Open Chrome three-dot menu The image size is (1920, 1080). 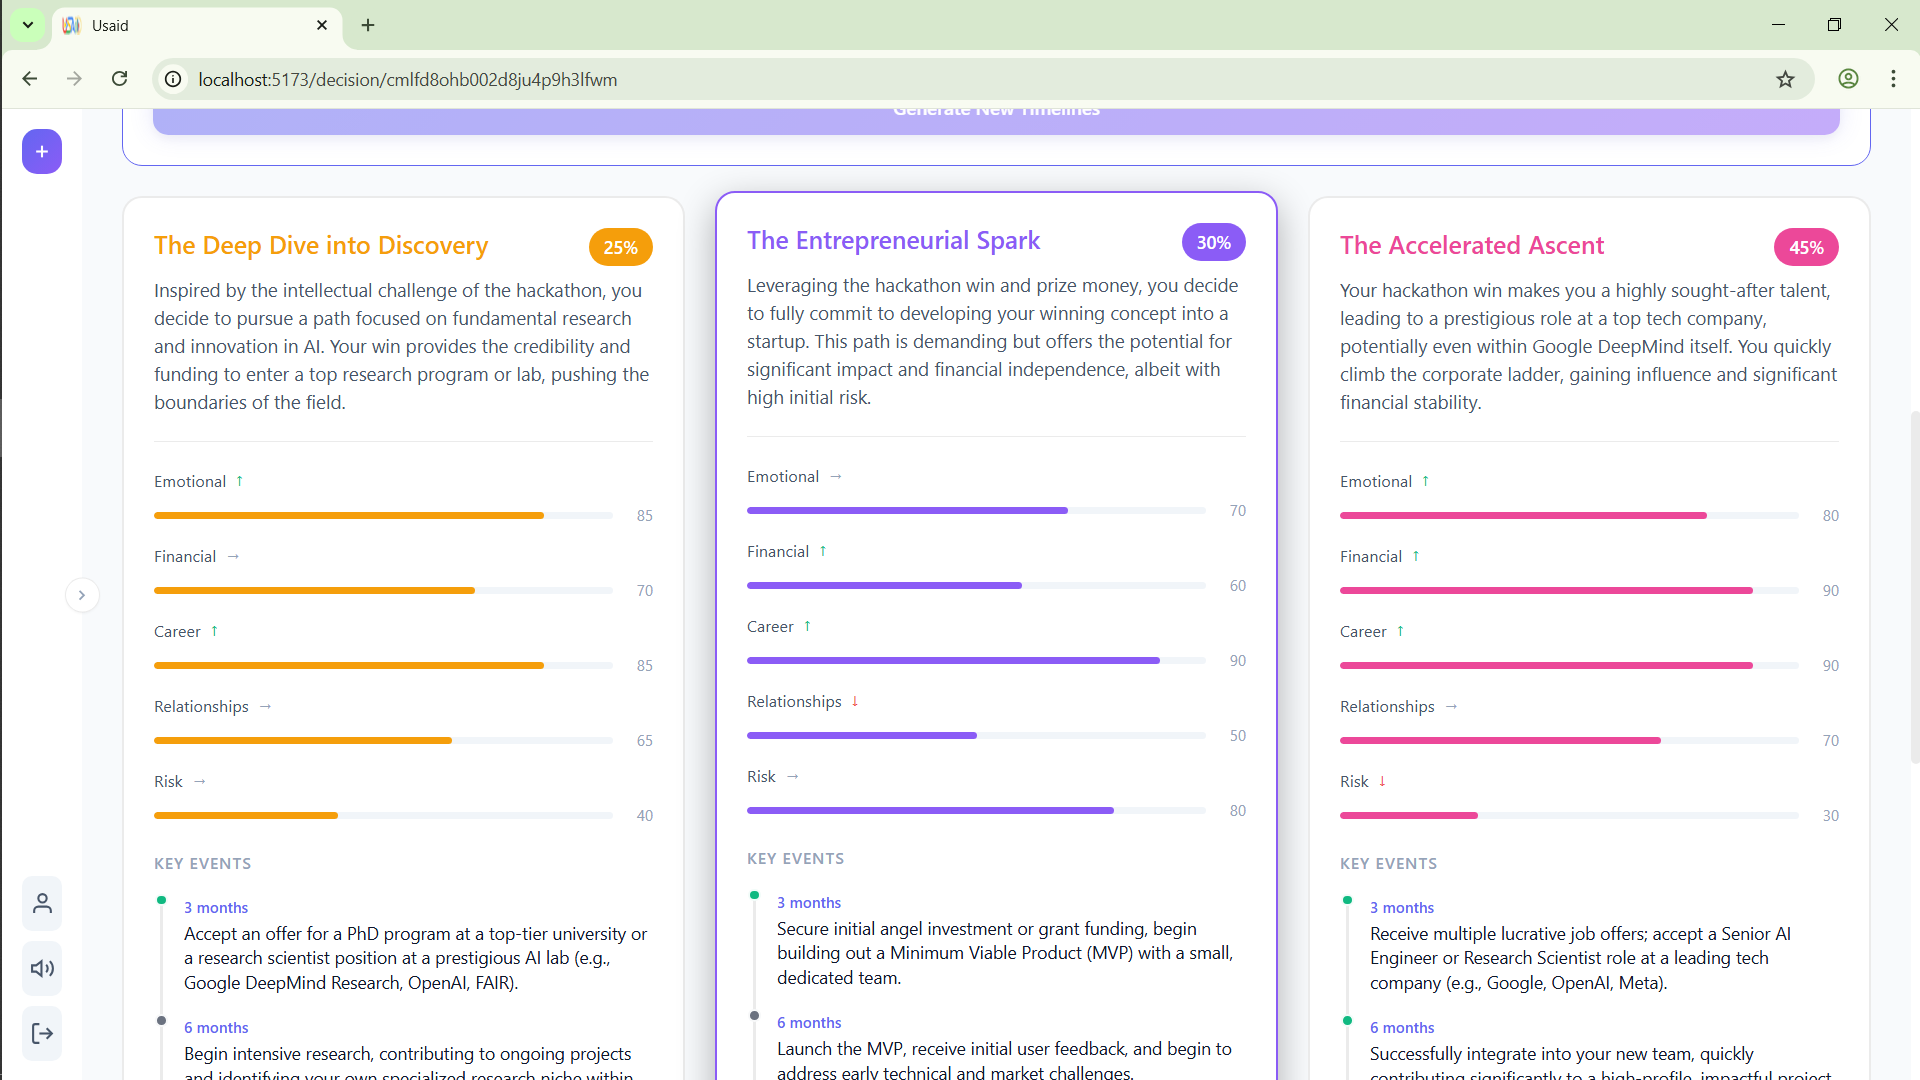click(1893, 79)
